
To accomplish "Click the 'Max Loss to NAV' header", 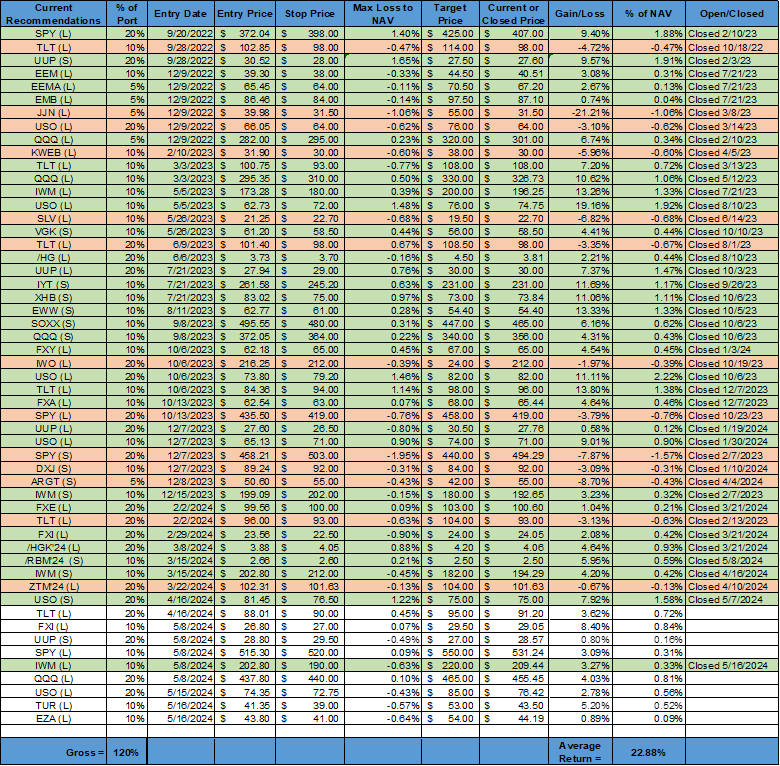I will pos(383,14).
